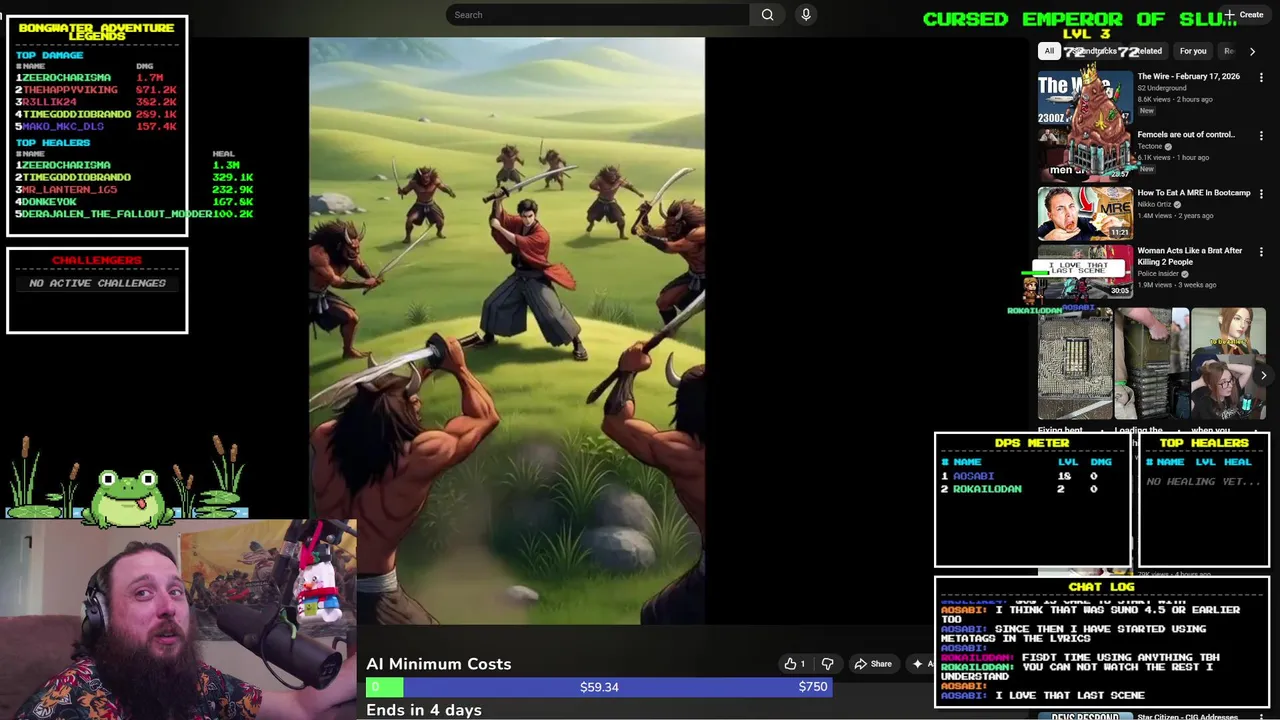Click the Police Insider channel name

[x=1158, y=274]
